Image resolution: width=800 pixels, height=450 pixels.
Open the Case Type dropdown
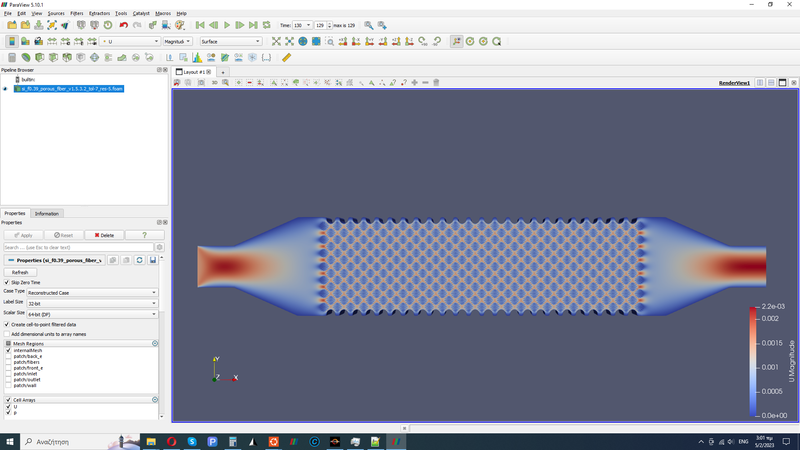coord(92,292)
